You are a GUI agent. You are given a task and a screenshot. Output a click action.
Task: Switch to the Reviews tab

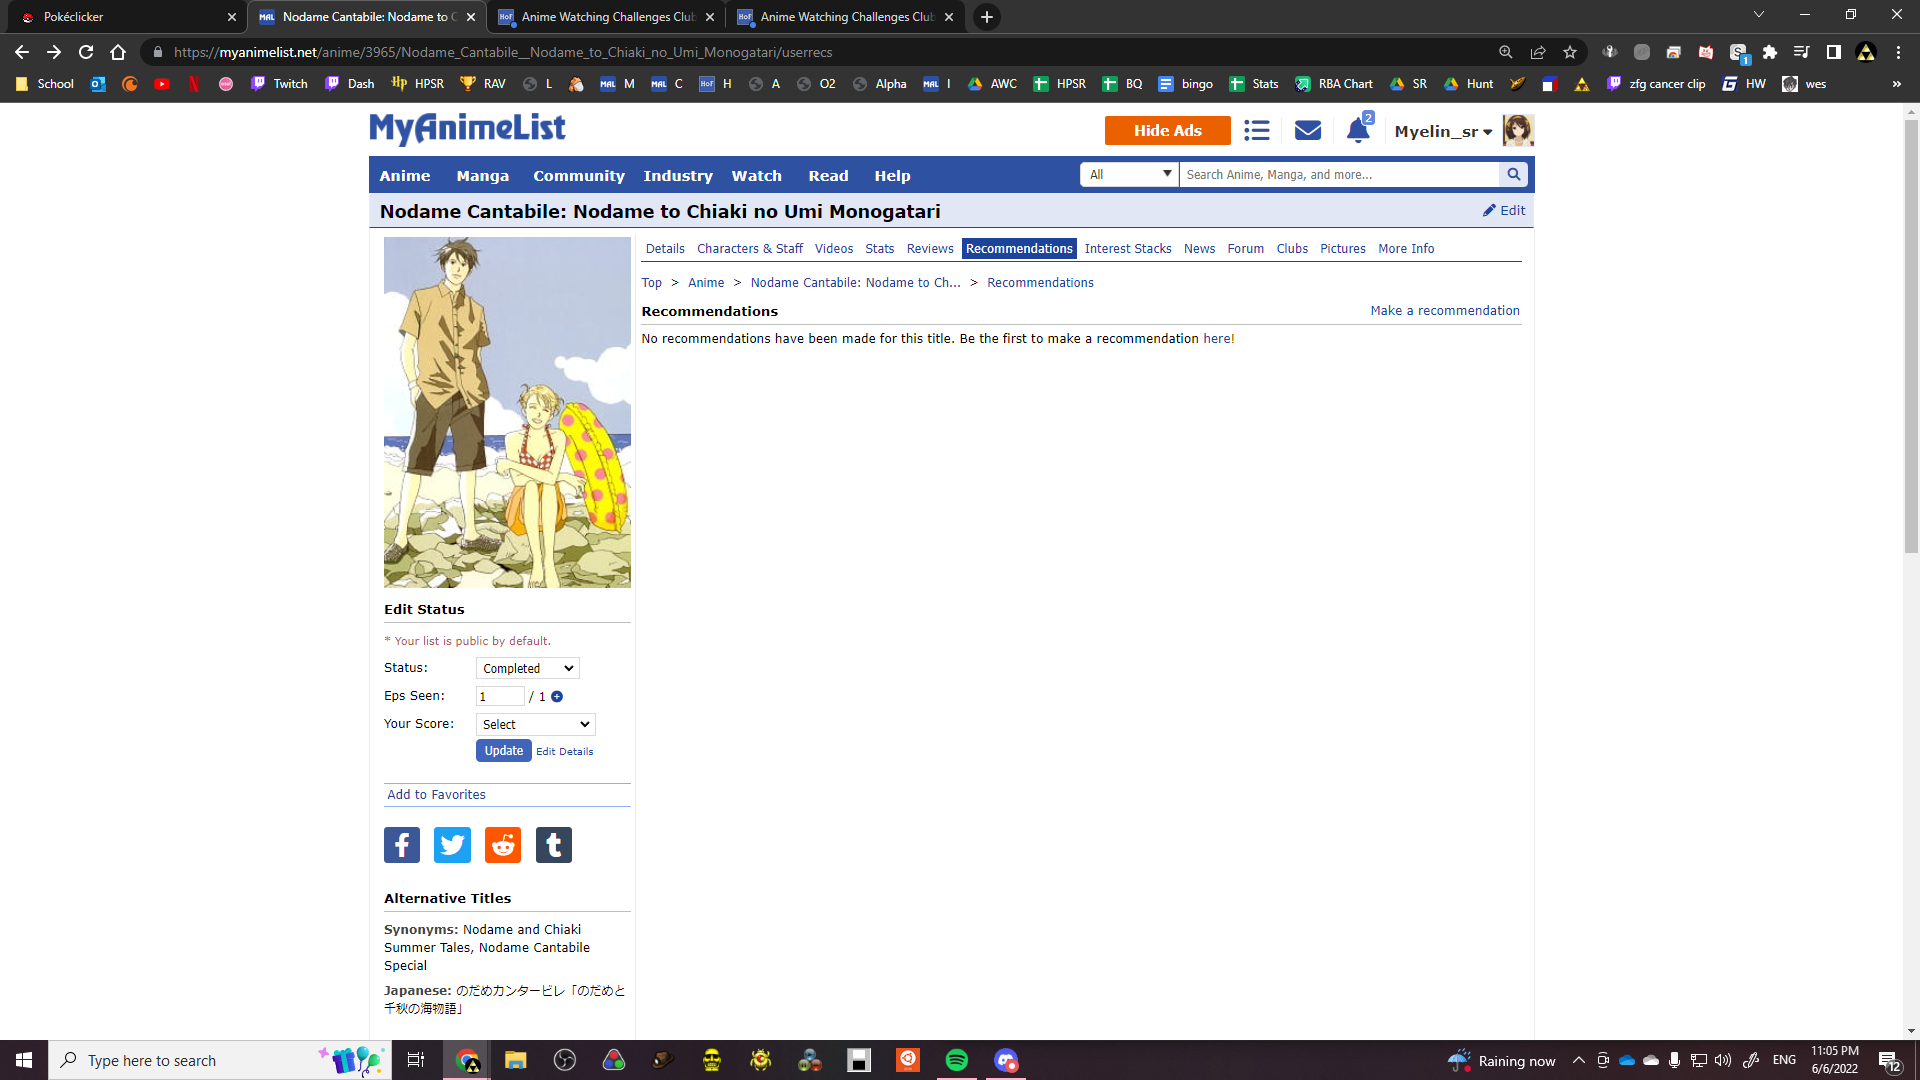929,249
